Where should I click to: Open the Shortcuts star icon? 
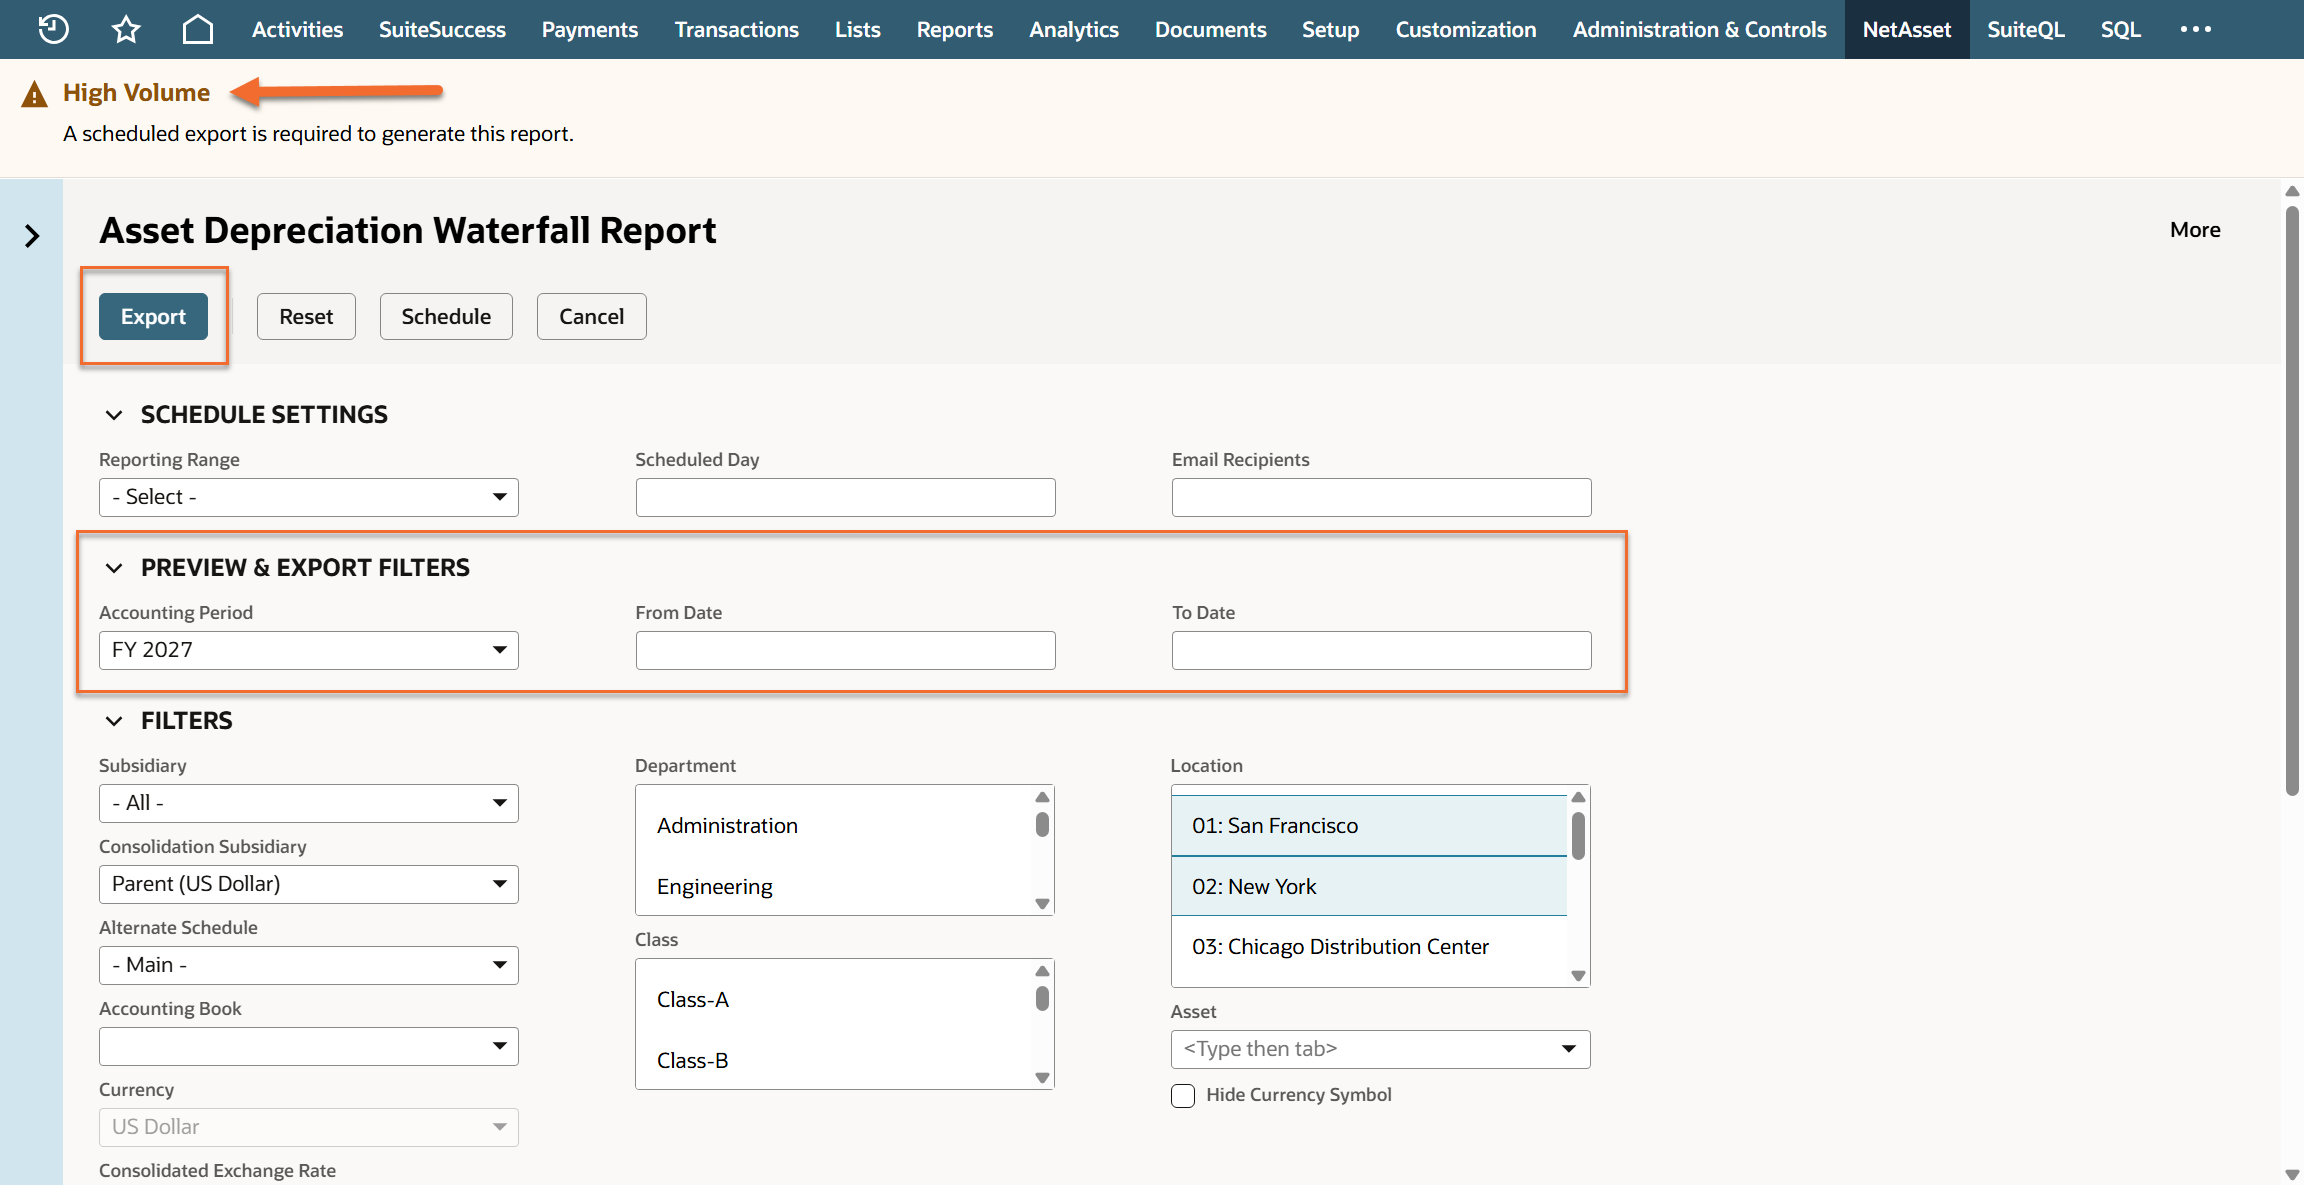126,29
